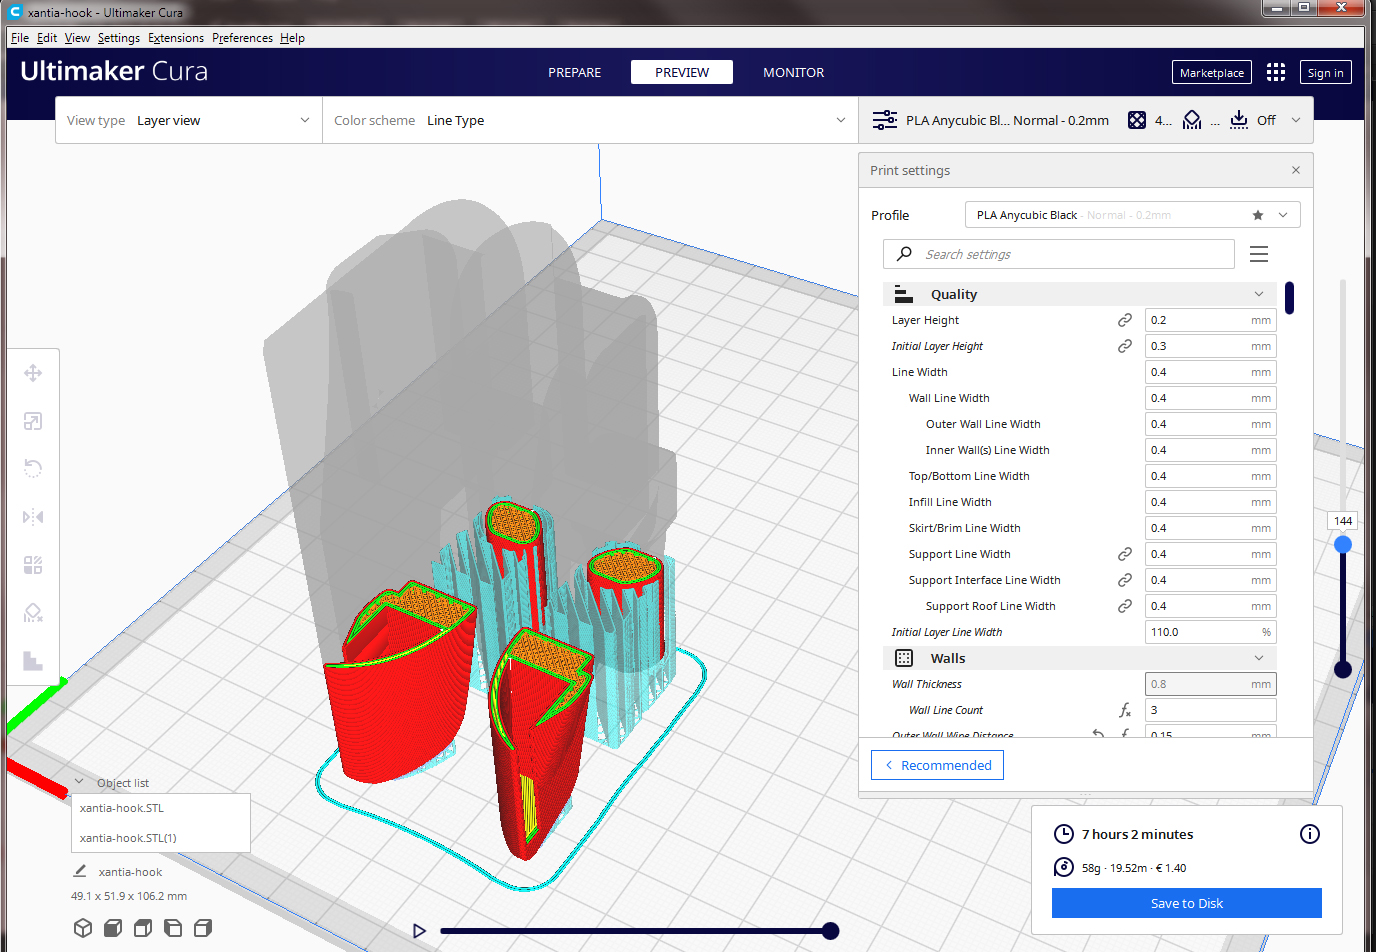This screenshot has height=952, width=1376.
Task: Click the Layer Height value field
Action: click(1211, 320)
